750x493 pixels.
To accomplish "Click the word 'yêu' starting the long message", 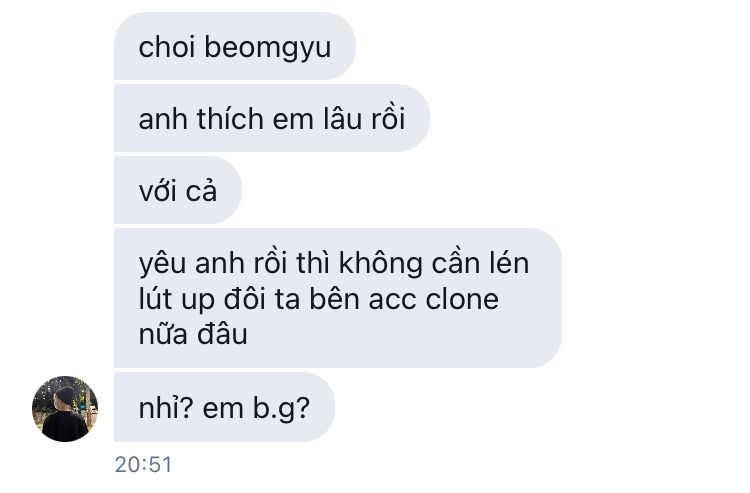I will point(162,264).
